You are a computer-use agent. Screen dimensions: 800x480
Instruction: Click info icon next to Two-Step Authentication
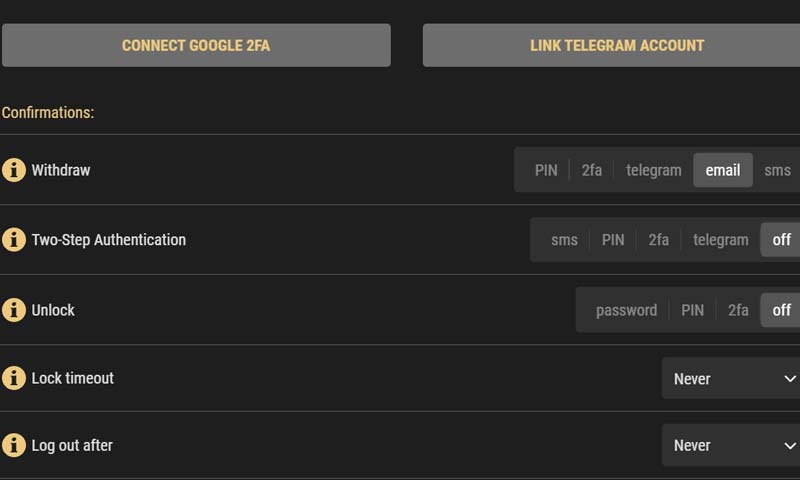(x=14, y=240)
